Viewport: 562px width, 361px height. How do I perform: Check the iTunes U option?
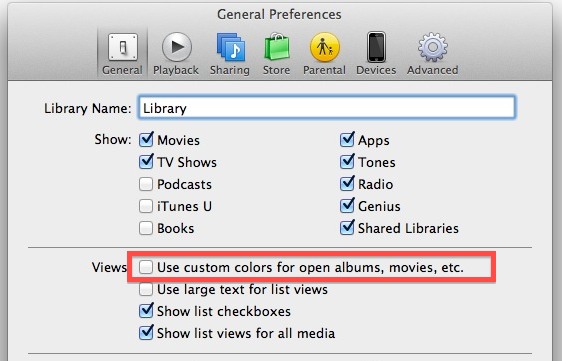click(x=146, y=206)
